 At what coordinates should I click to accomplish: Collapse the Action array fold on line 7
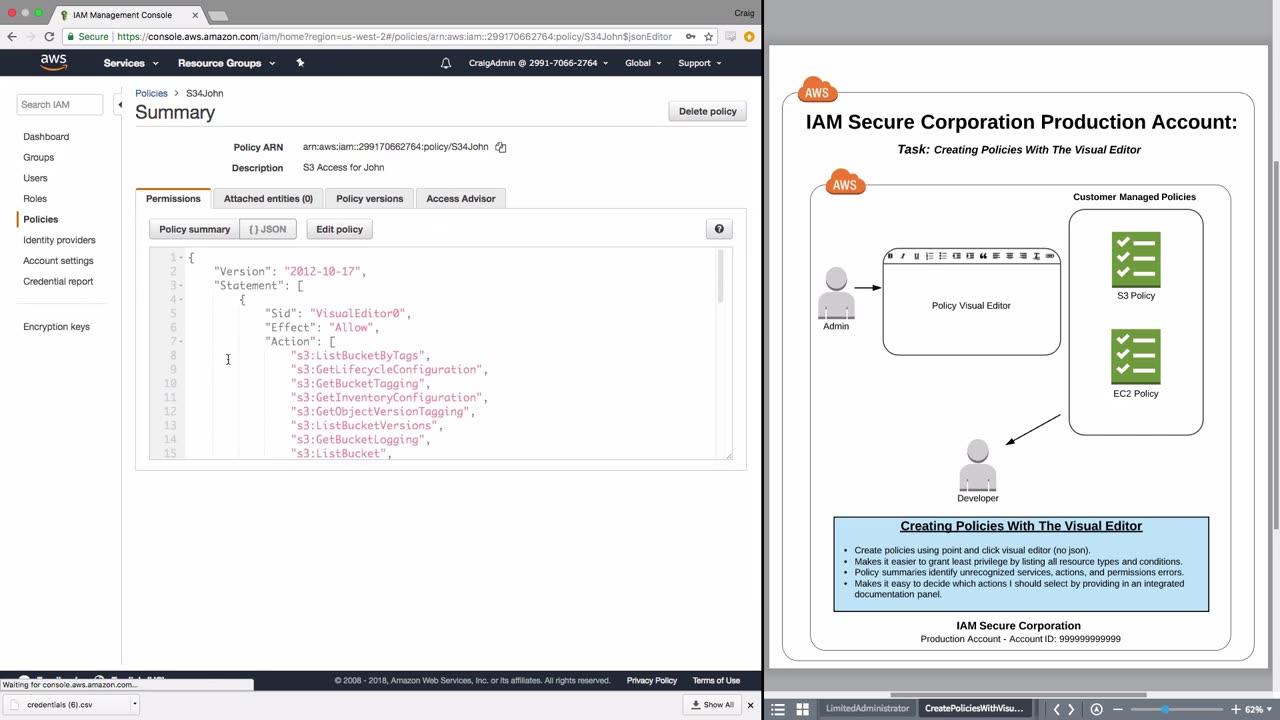coord(181,342)
